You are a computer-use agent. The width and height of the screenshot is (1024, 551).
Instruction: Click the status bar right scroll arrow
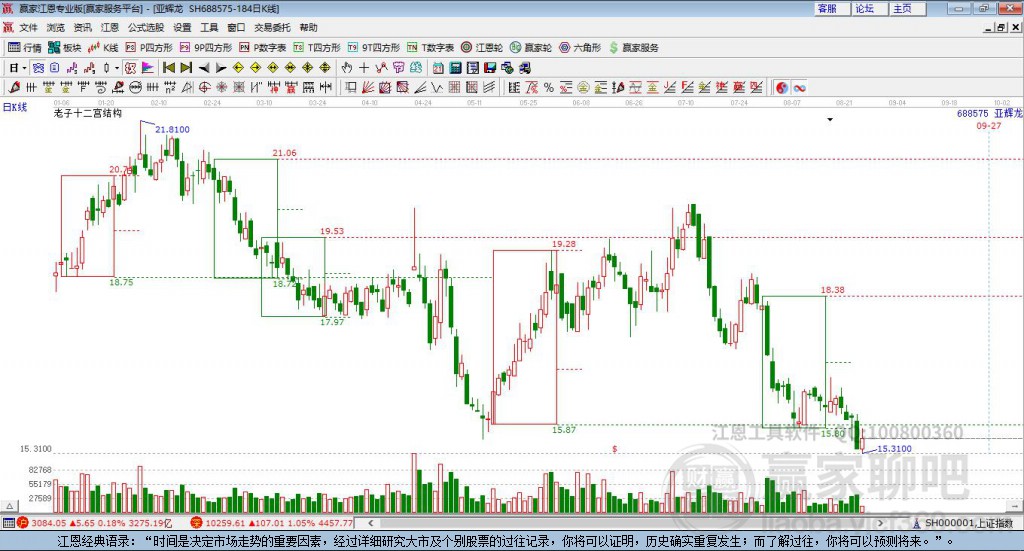coord(880,523)
